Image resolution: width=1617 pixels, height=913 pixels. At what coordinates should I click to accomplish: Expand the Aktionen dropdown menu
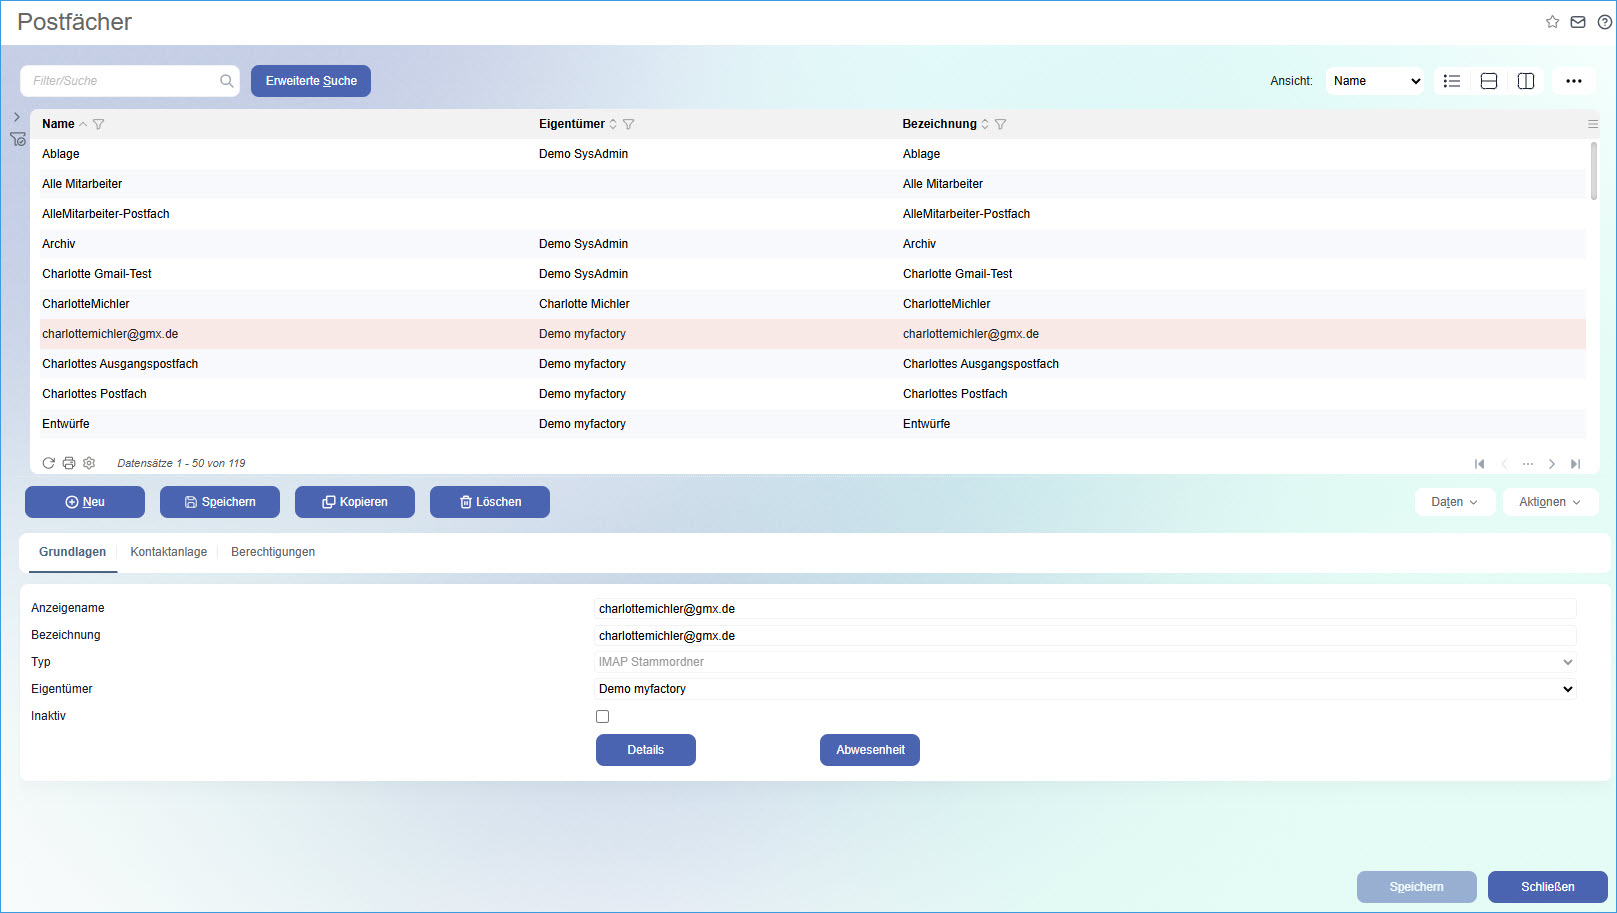(1549, 502)
